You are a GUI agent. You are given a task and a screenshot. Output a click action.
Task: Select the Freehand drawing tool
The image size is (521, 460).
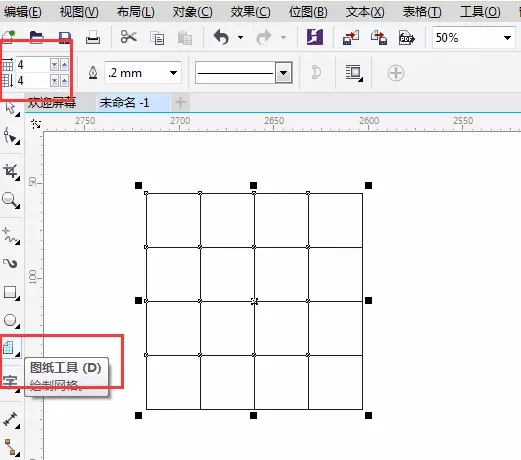coord(11,235)
